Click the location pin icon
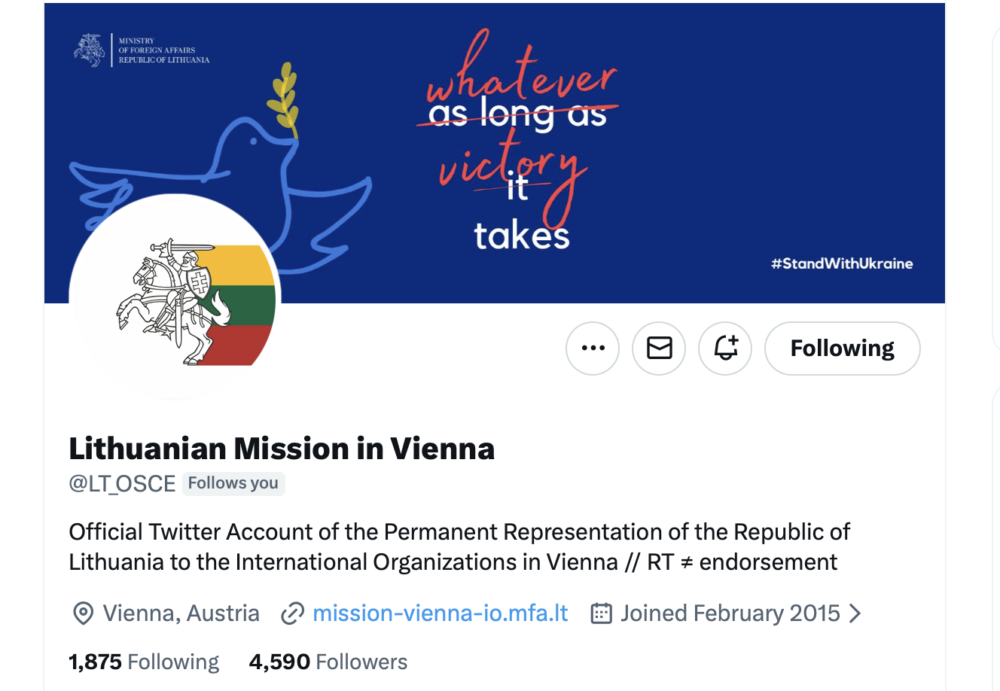 pyautogui.click(x=83, y=613)
